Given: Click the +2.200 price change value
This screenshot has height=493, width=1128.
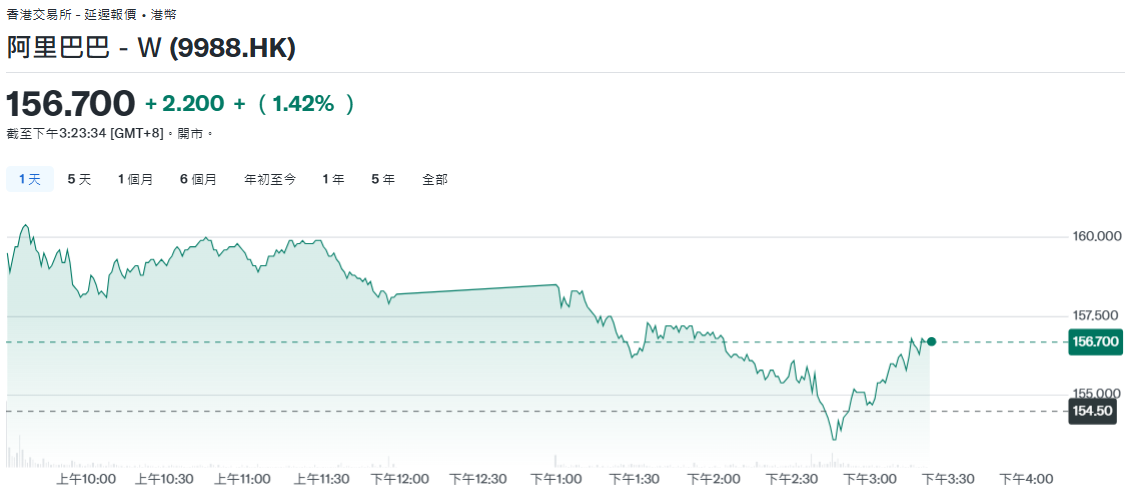Looking at the screenshot, I should coord(185,104).
